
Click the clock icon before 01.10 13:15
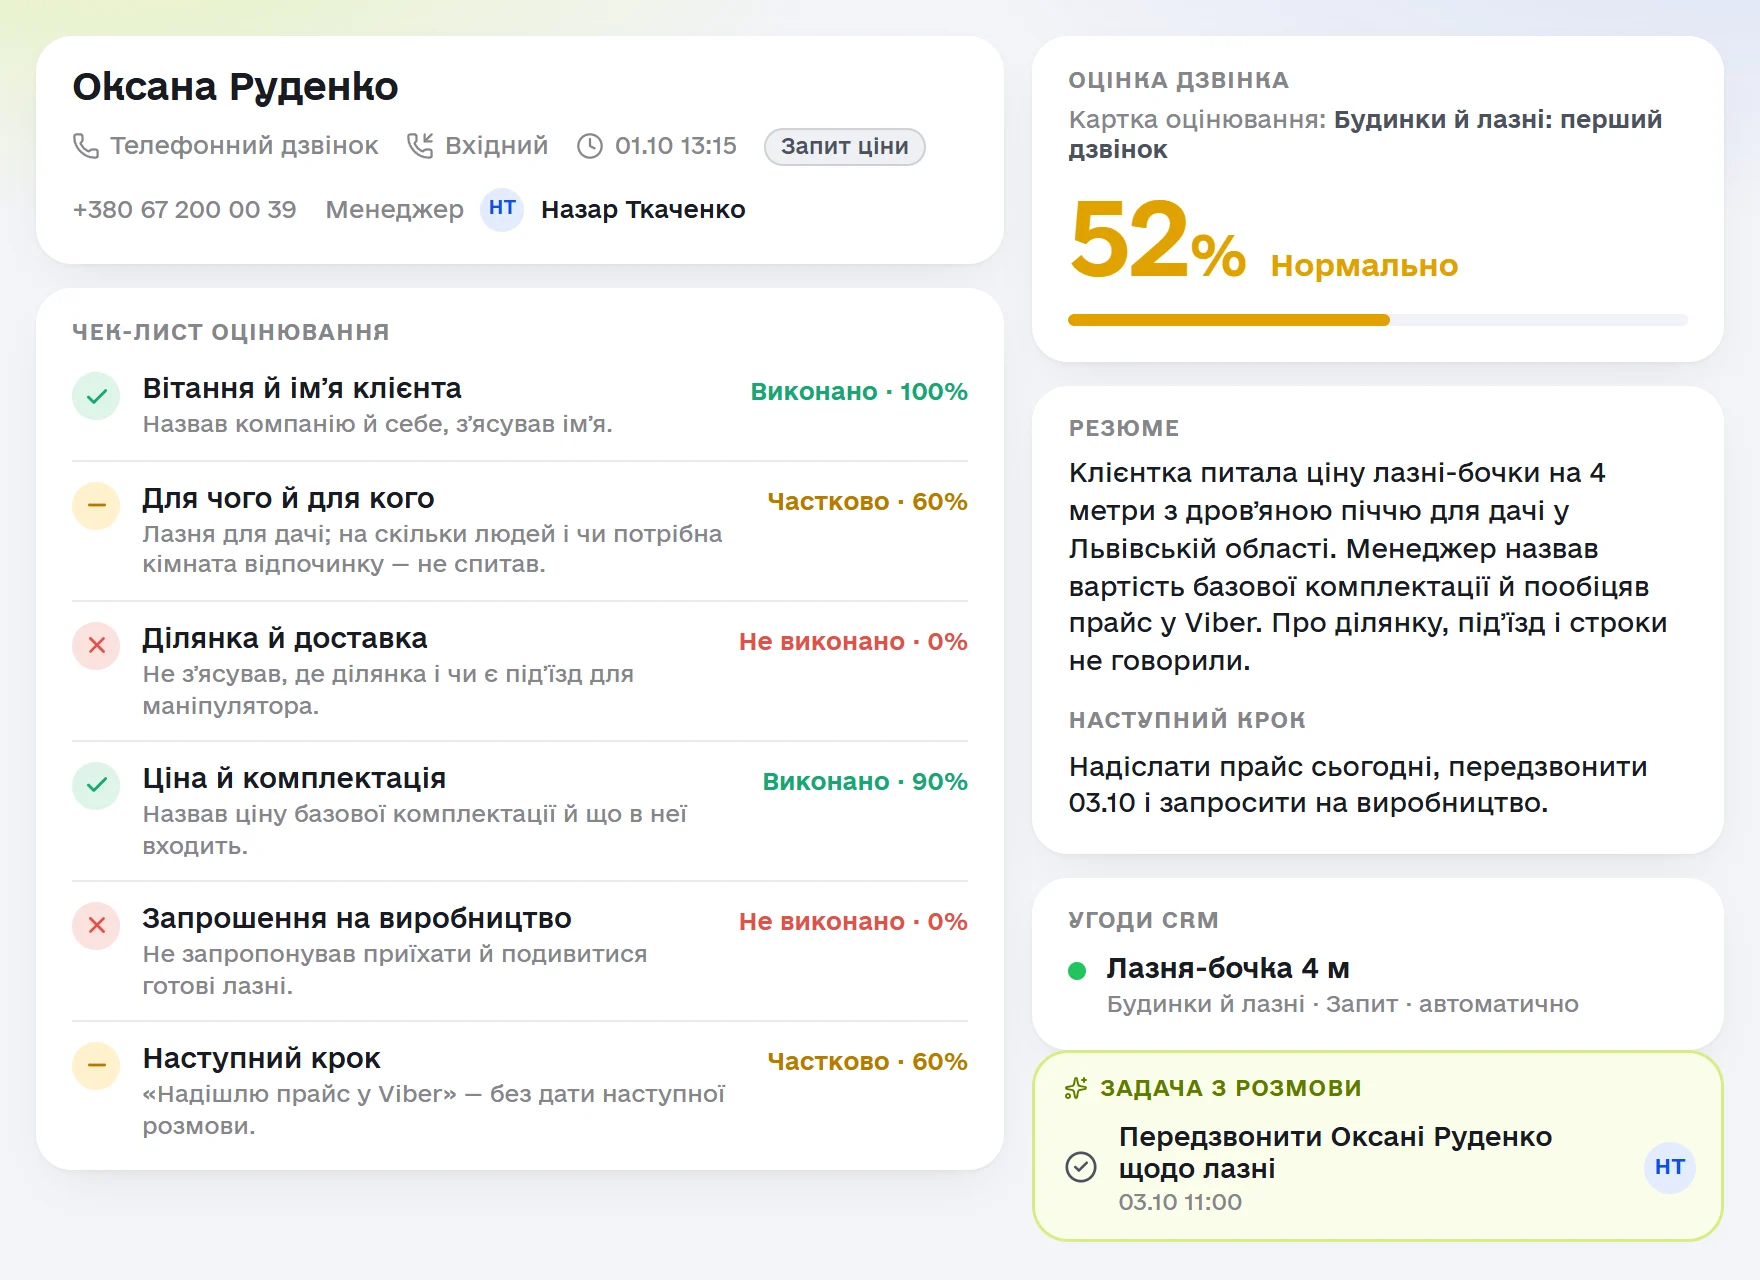(x=590, y=146)
